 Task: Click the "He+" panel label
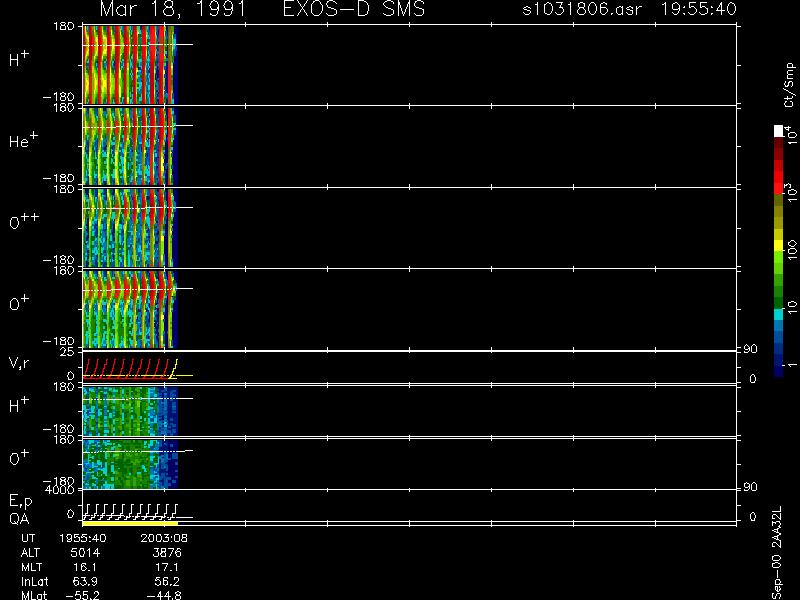23,140
